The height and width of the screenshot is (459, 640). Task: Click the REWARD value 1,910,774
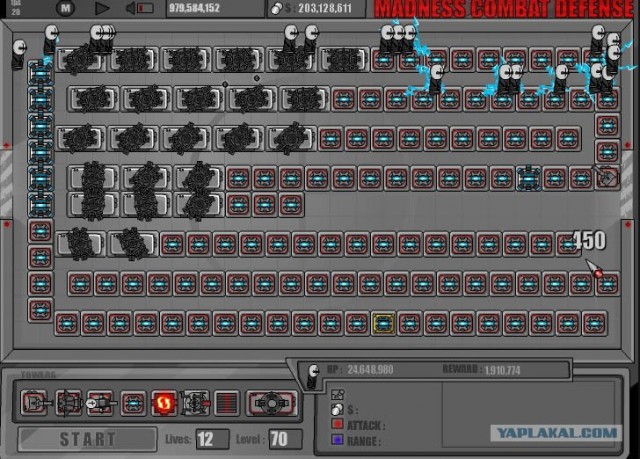tap(502, 370)
